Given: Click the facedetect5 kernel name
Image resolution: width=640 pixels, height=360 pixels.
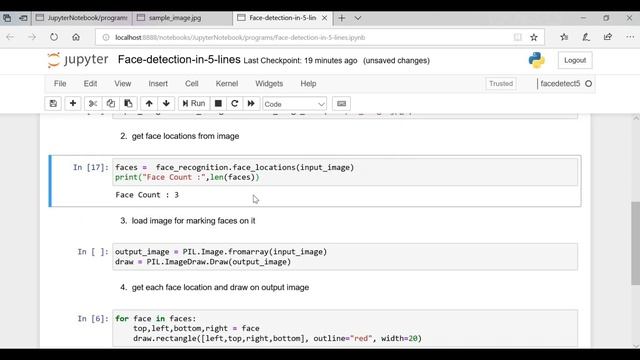Looking at the screenshot, I should point(560,84).
